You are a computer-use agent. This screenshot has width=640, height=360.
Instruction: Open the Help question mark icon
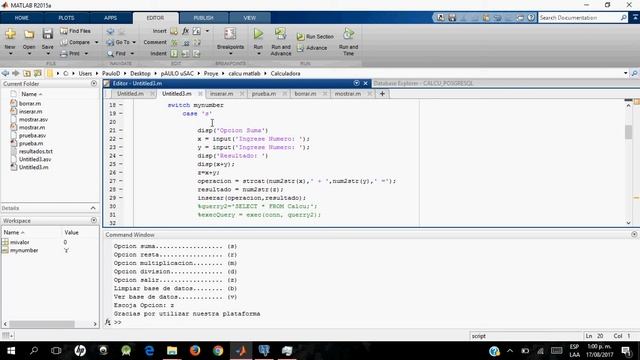pos(531,18)
